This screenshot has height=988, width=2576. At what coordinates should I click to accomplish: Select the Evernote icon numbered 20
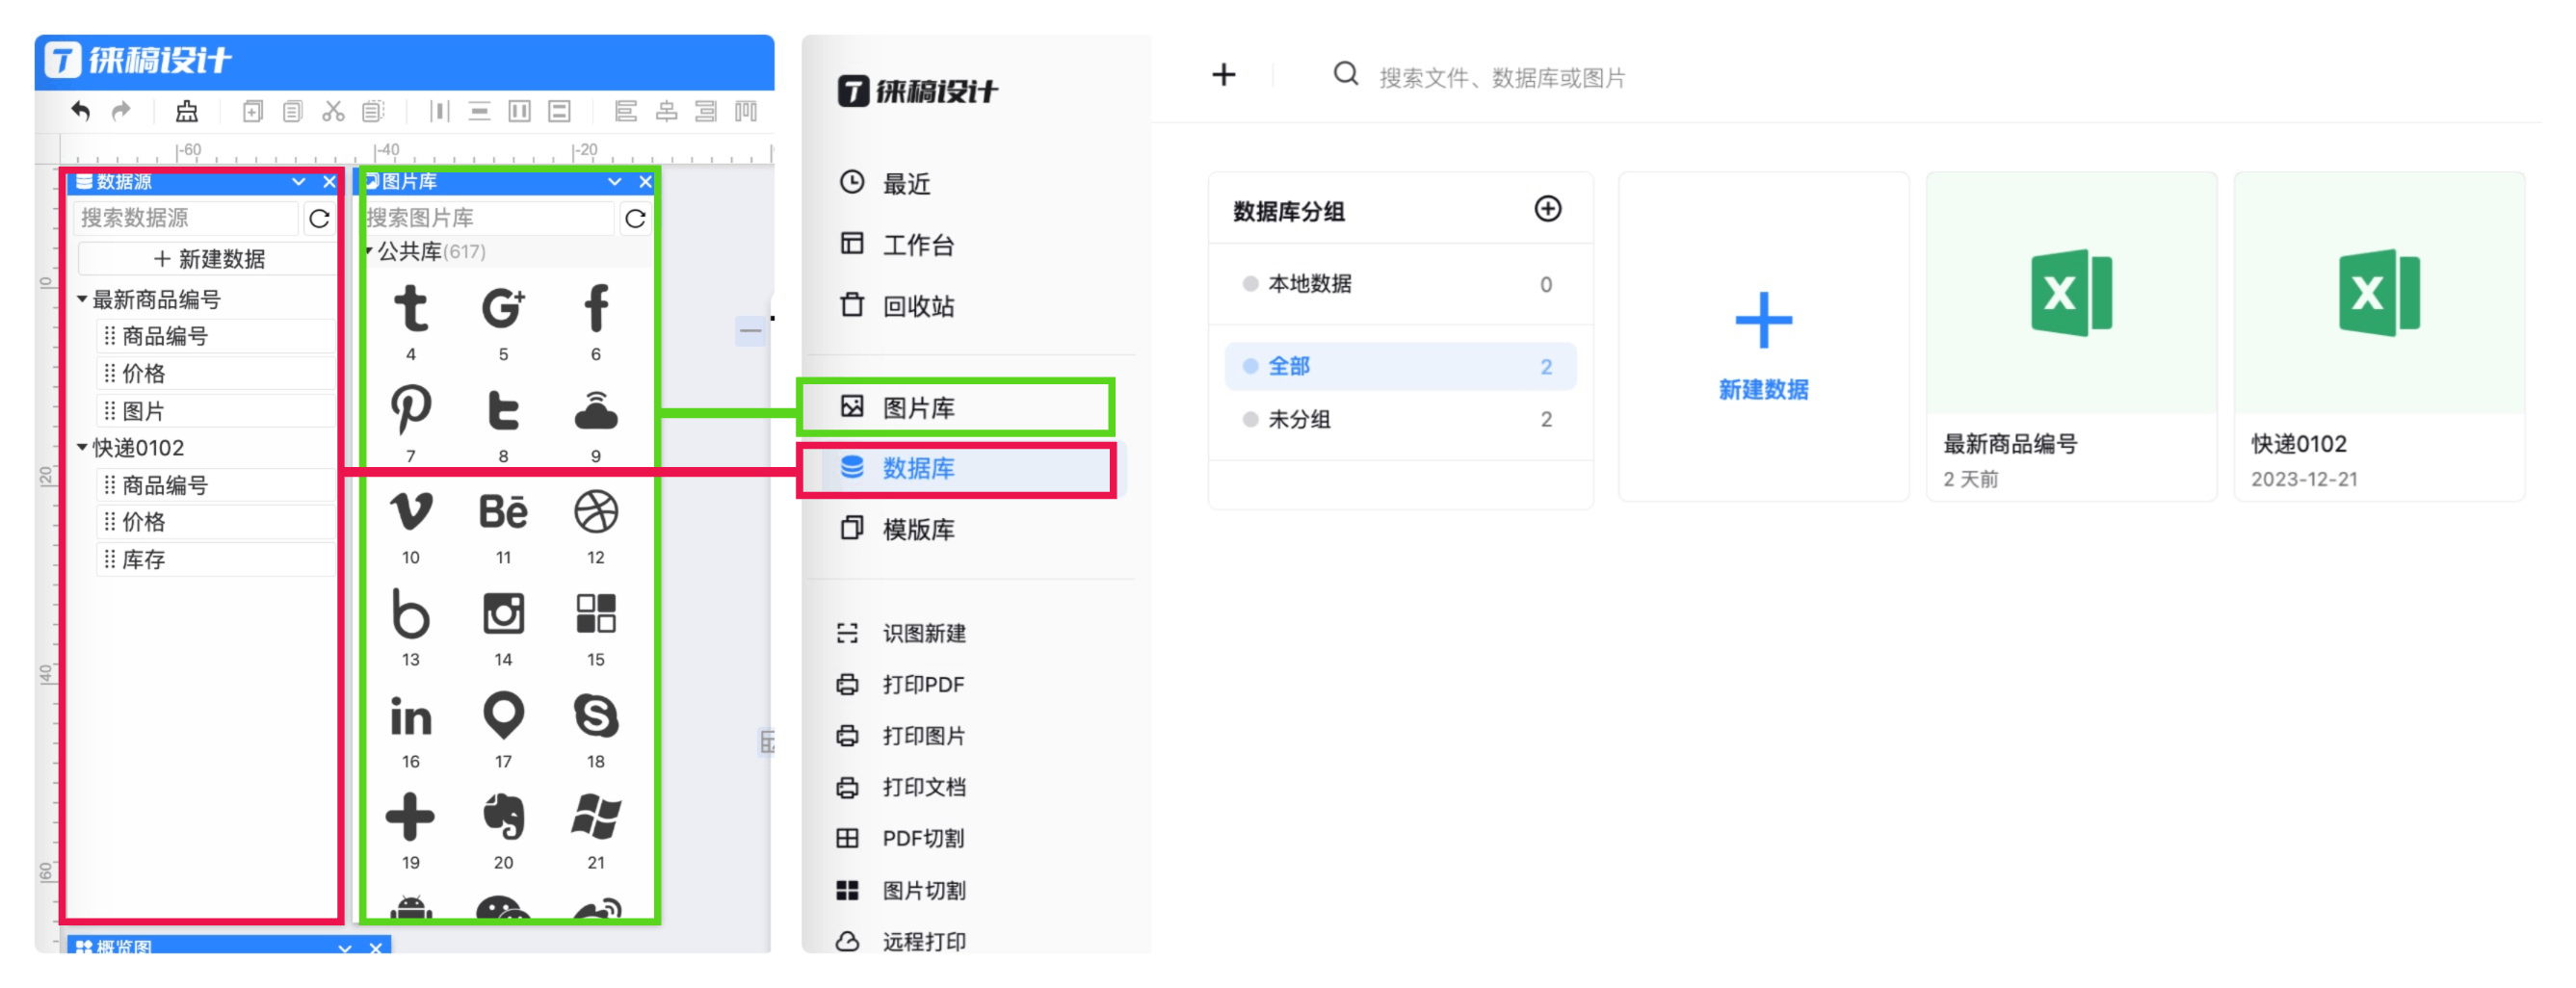tap(503, 817)
